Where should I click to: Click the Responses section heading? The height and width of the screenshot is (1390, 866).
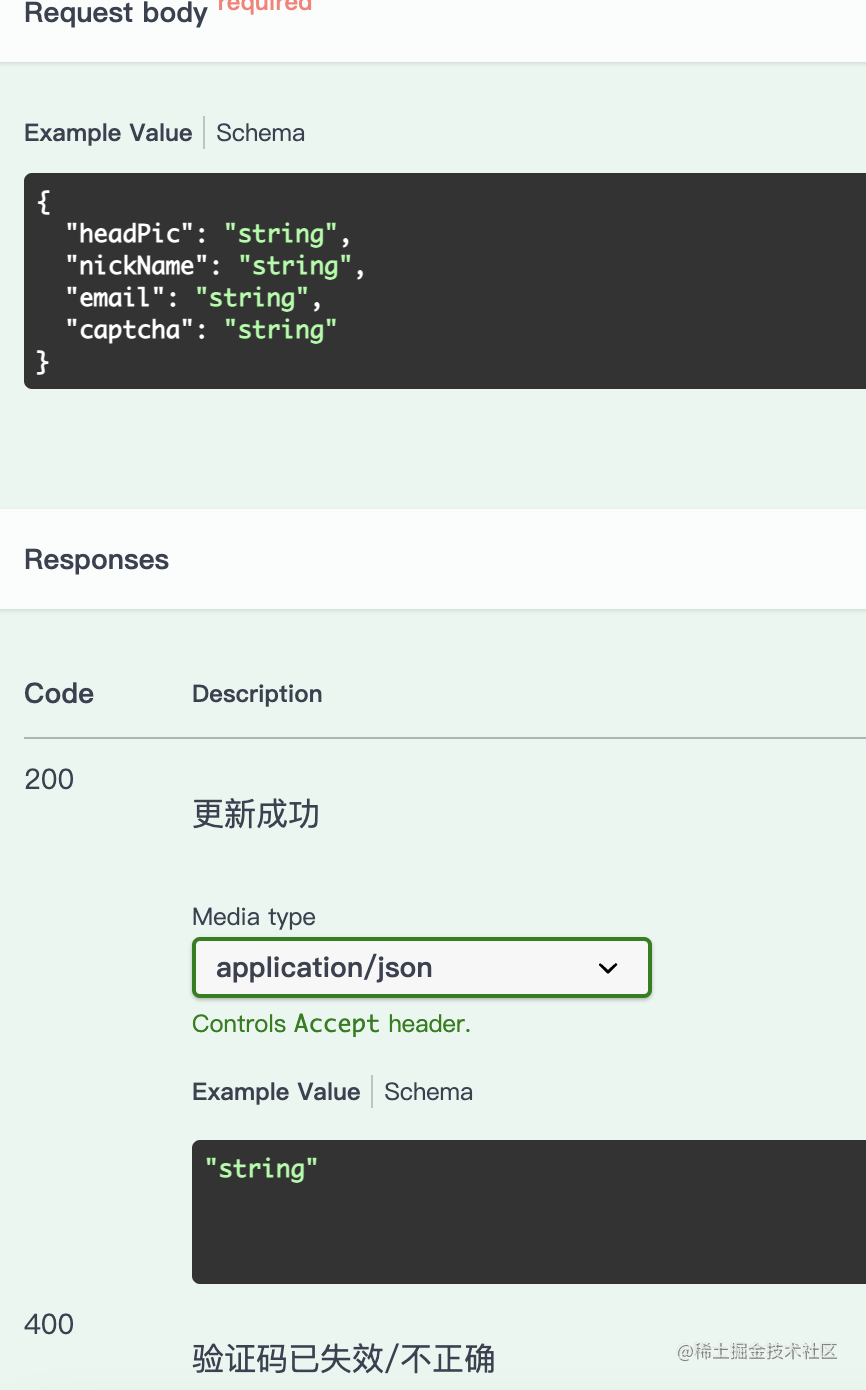point(97,560)
